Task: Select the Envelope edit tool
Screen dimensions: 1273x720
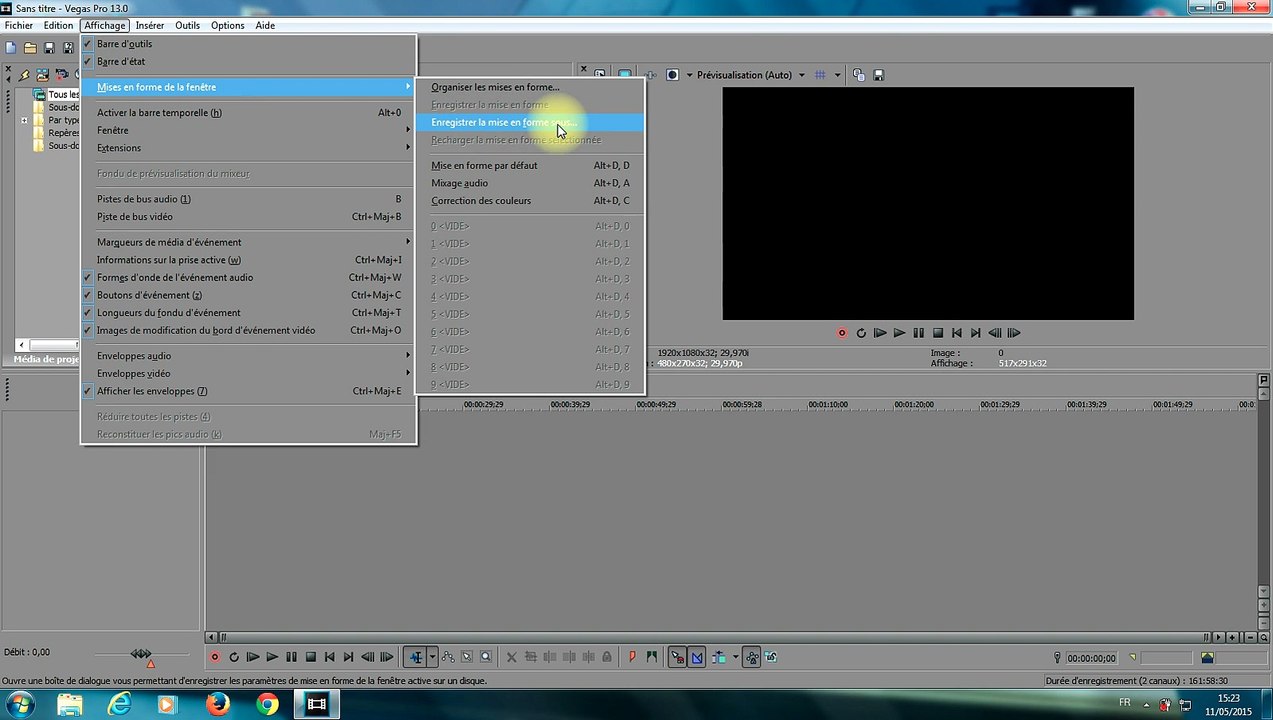Action: coord(448,657)
